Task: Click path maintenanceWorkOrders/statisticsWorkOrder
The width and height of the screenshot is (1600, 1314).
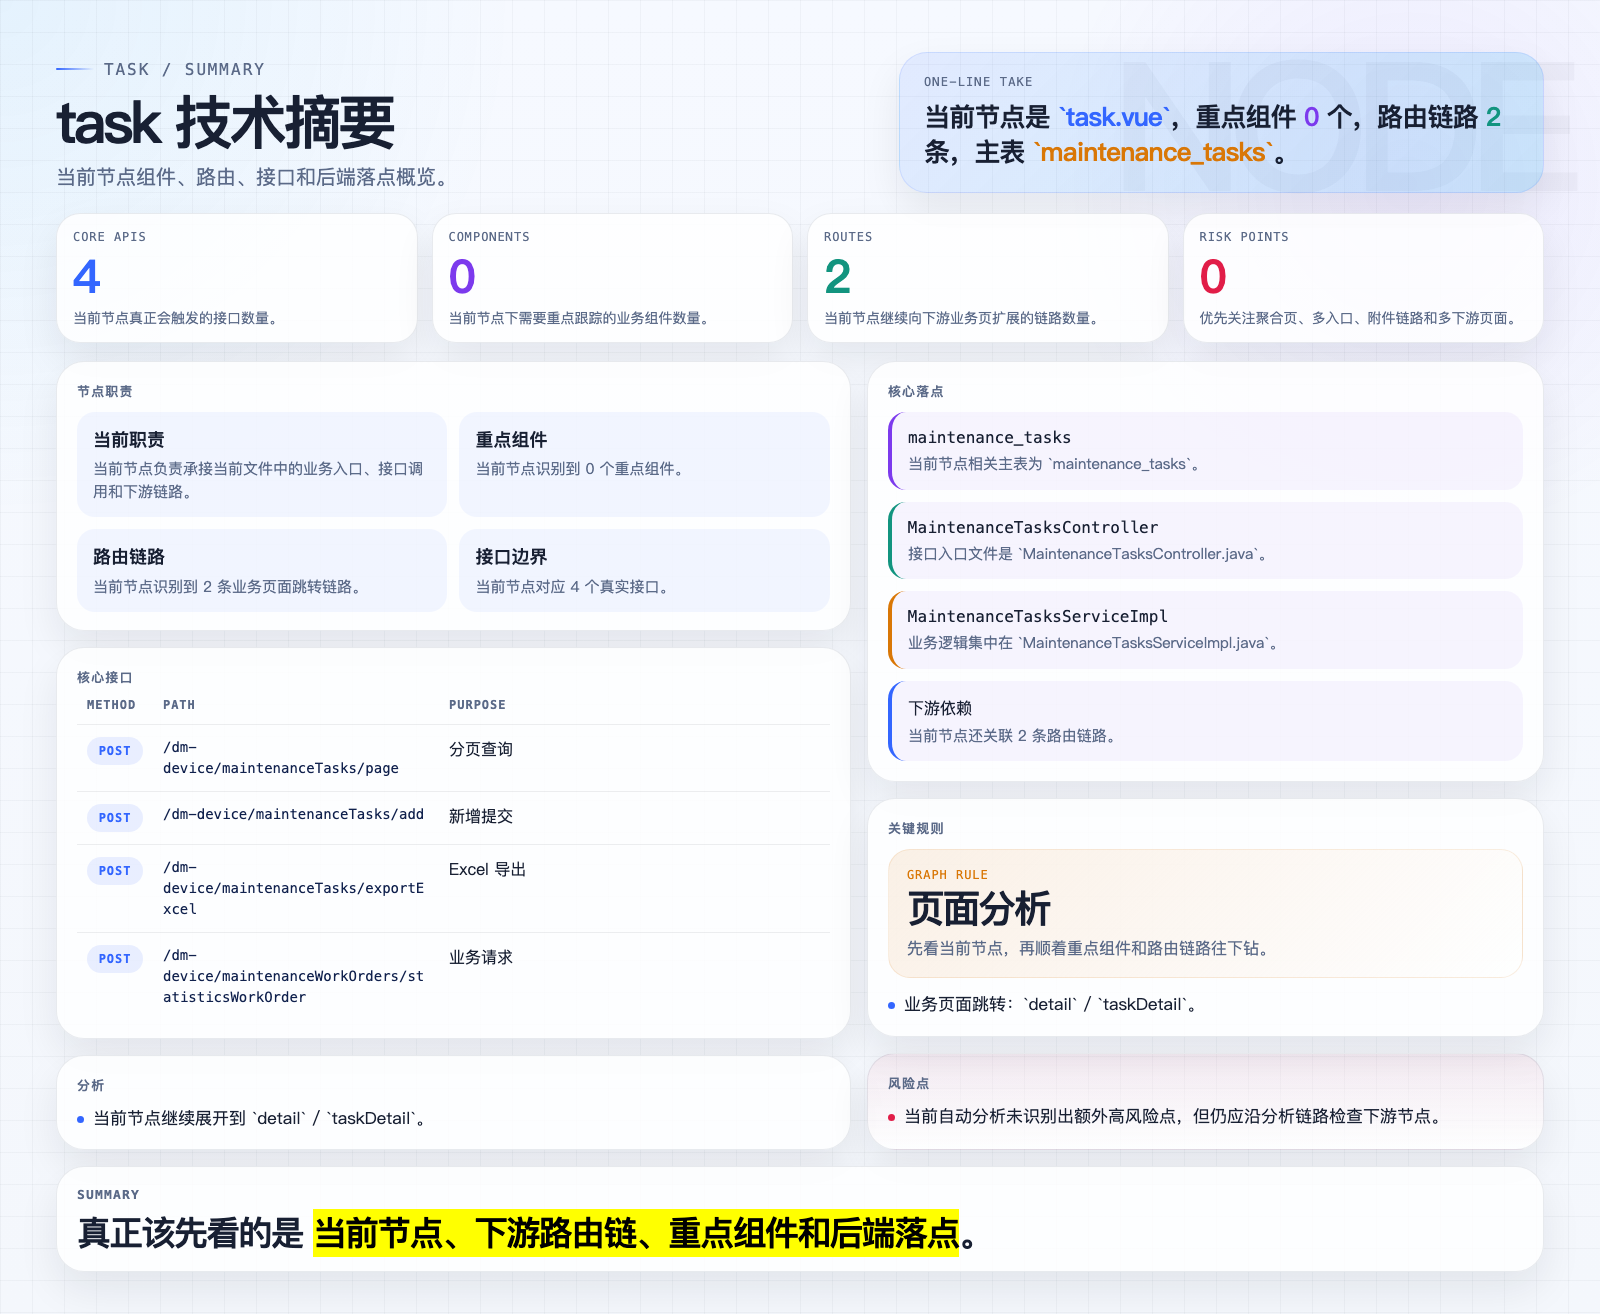Action: pos(294,976)
